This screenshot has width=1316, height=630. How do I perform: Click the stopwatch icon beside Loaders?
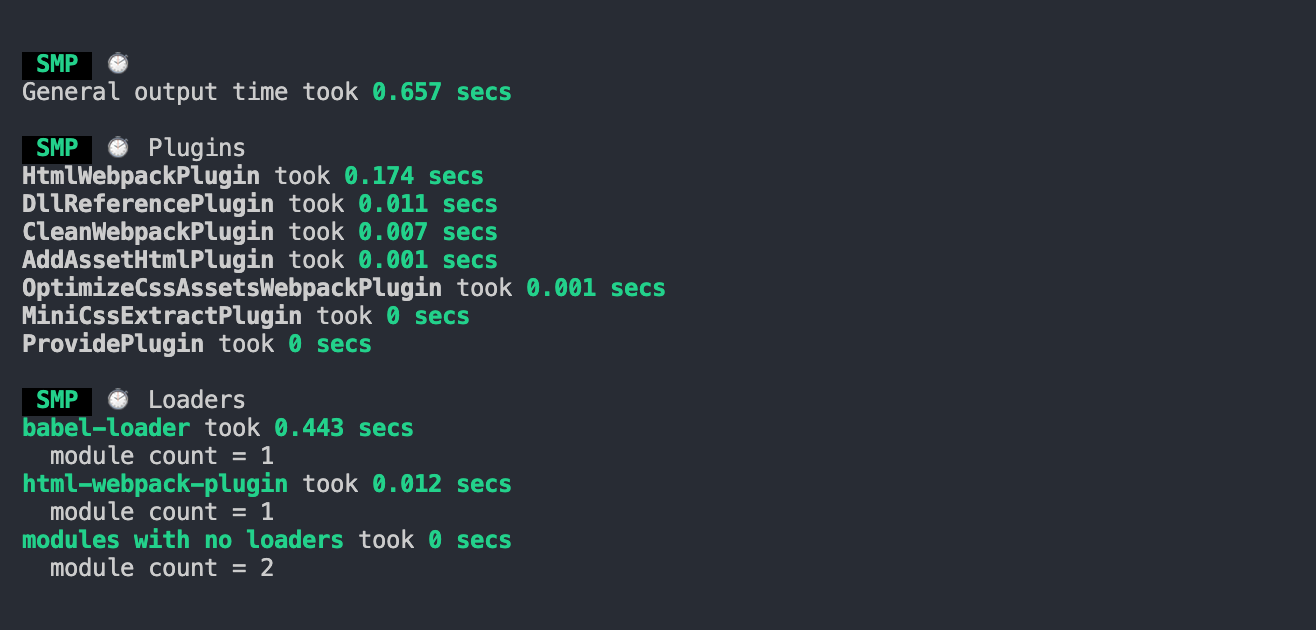pos(119,399)
